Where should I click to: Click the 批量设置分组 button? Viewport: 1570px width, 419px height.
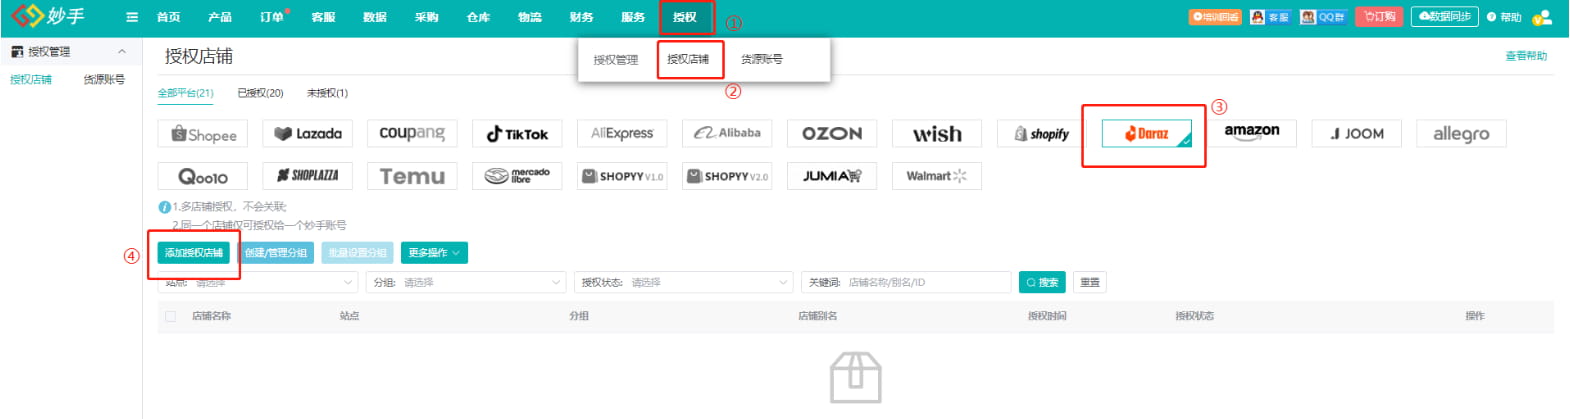pyautogui.click(x=357, y=253)
